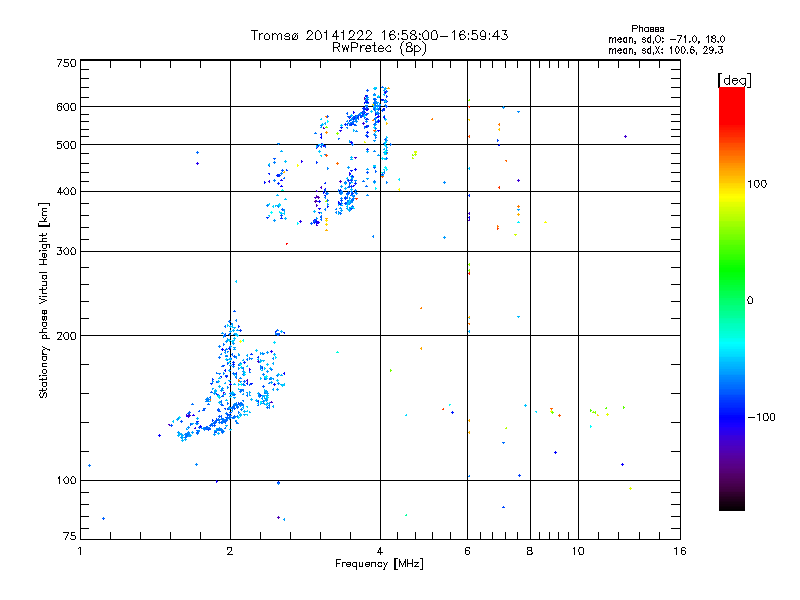Click the colorbar label '0'
800x600 pixels.
pyautogui.click(x=749, y=300)
